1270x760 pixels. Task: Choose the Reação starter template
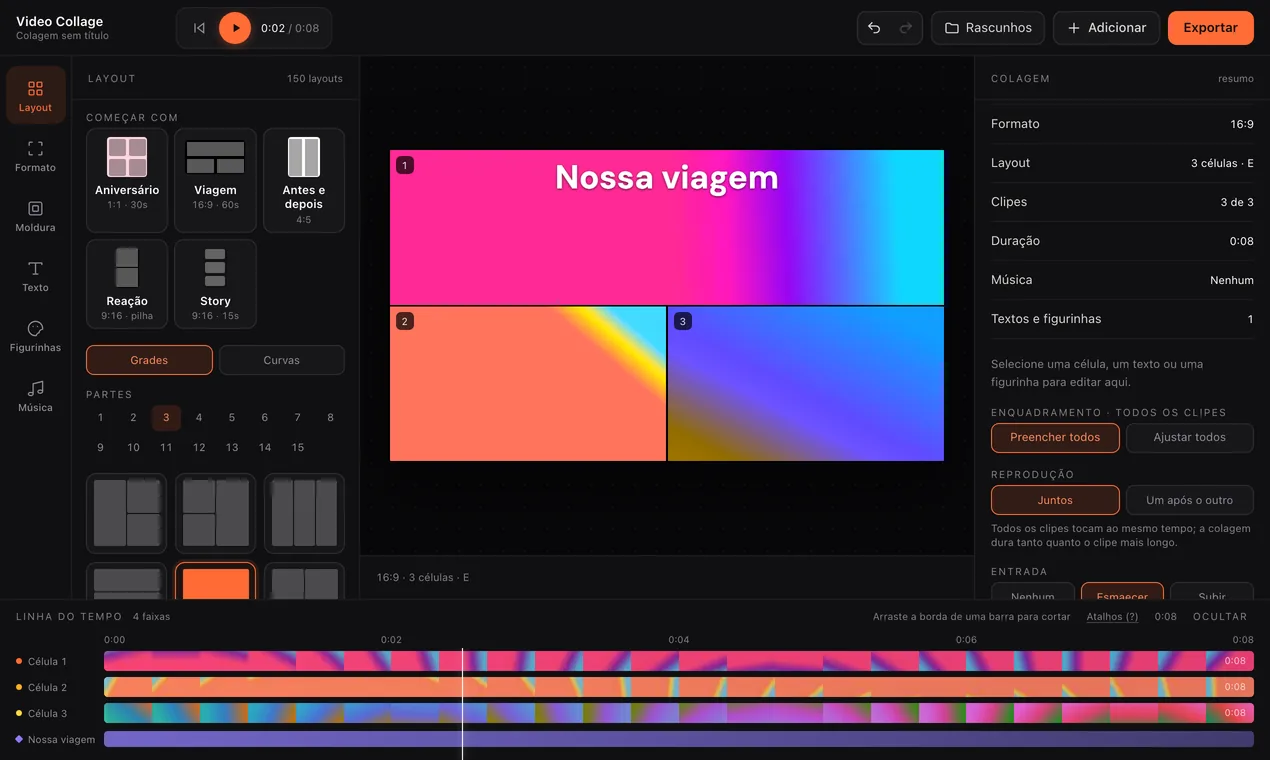127,284
